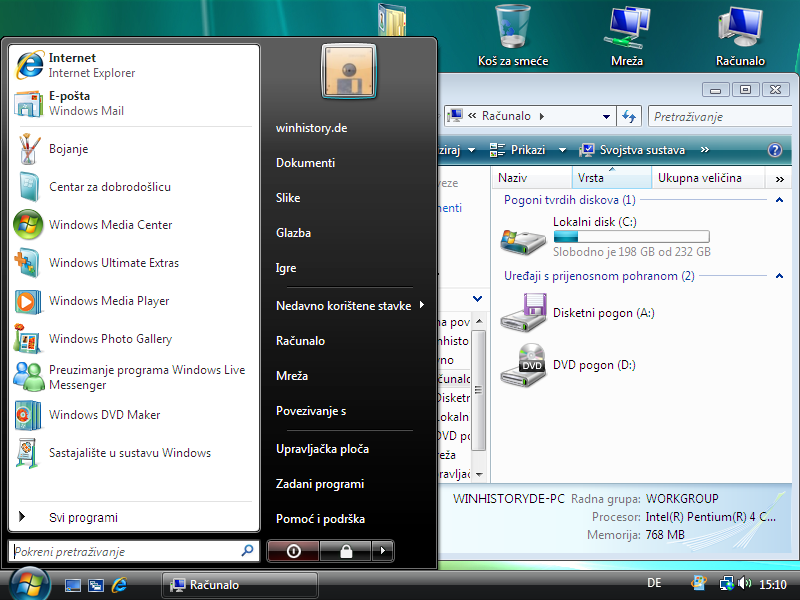Viewport: 800px width, 600px height.
Task: Show more columns chevron in header
Action: [x=780, y=179]
